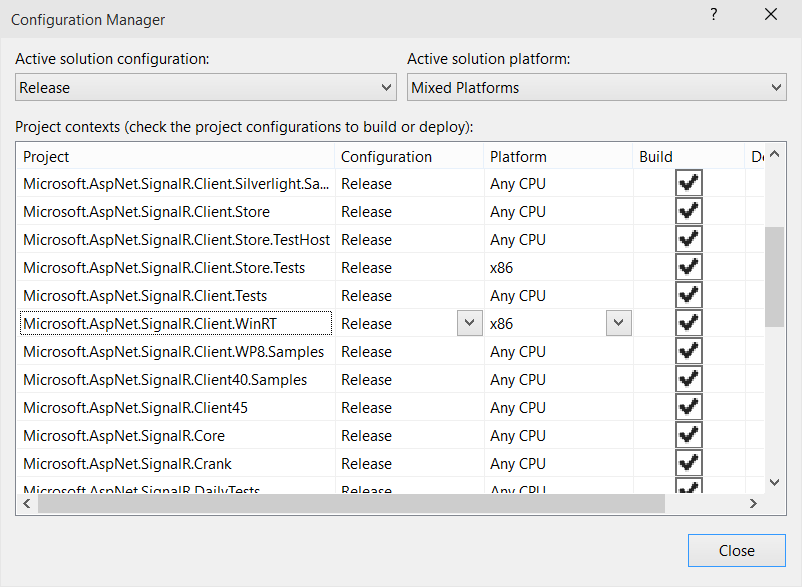
Task: Expand Platform dropdown for Client.WinRT row
Action: pos(618,323)
